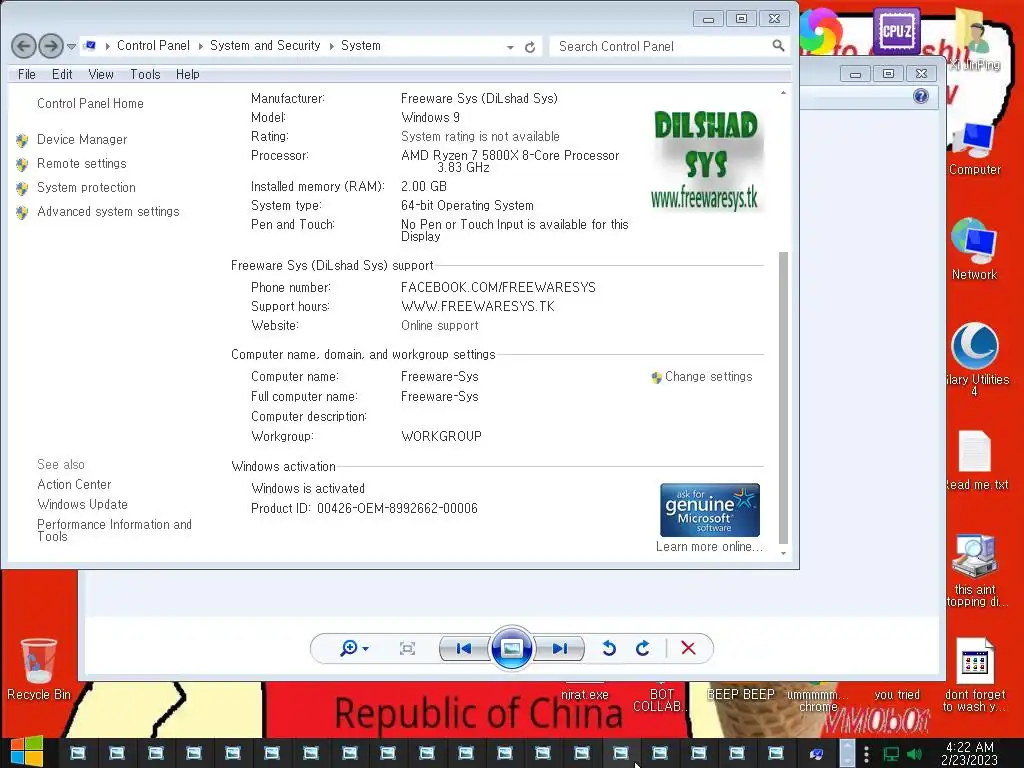Open the this aint stopping desktop icon
This screenshot has width=1024, height=768.
[975, 571]
